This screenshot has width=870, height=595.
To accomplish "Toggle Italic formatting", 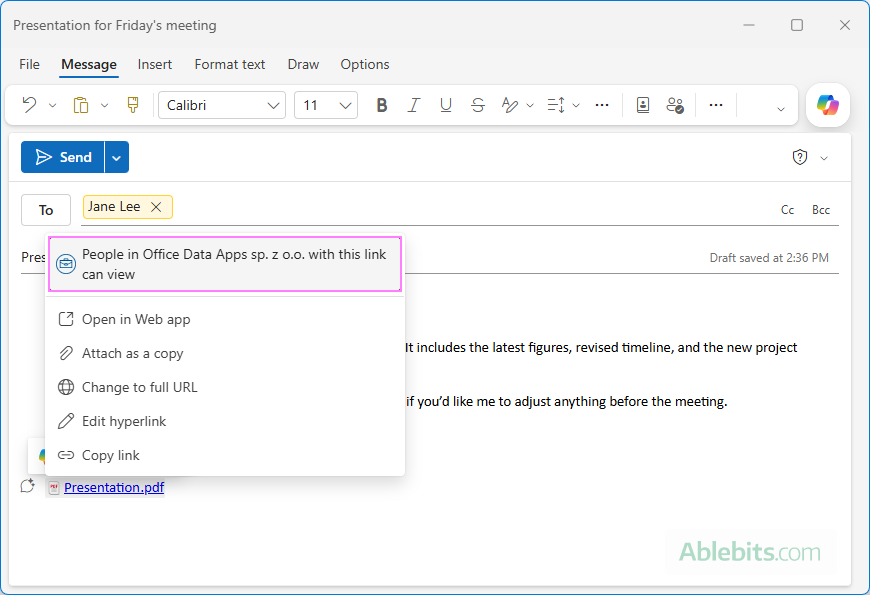I will (x=413, y=105).
